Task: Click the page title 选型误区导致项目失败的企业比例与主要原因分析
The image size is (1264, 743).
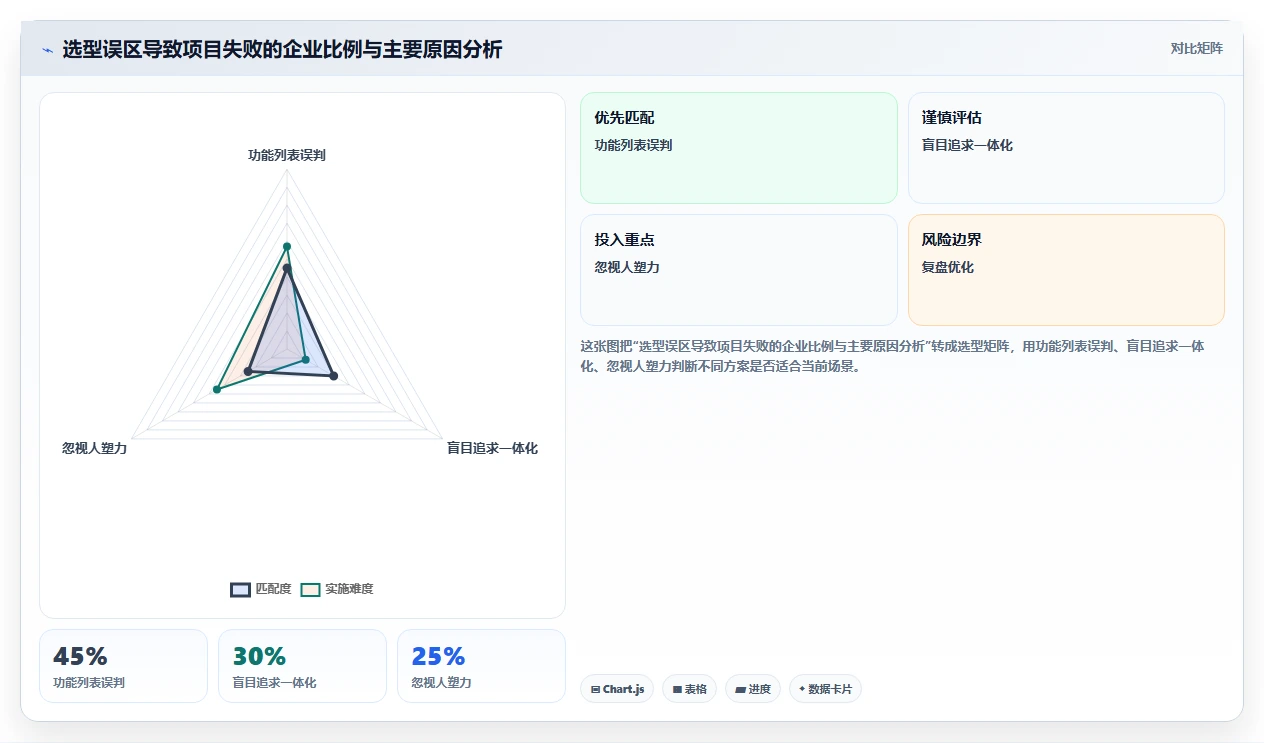Action: pyautogui.click(x=282, y=49)
